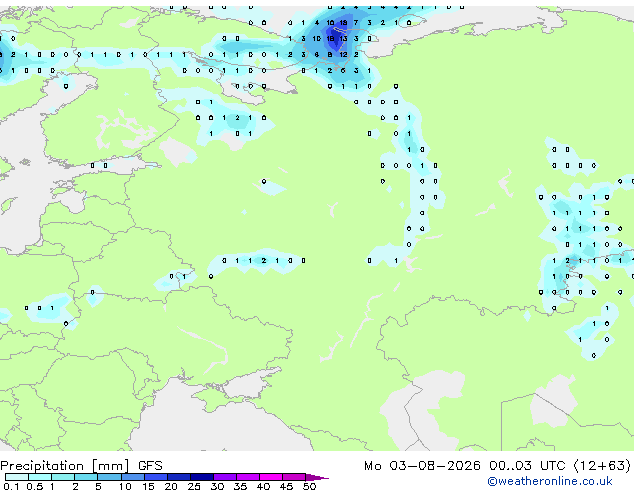Click the arrow tip past 50 on legend

click(x=317, y=477)
